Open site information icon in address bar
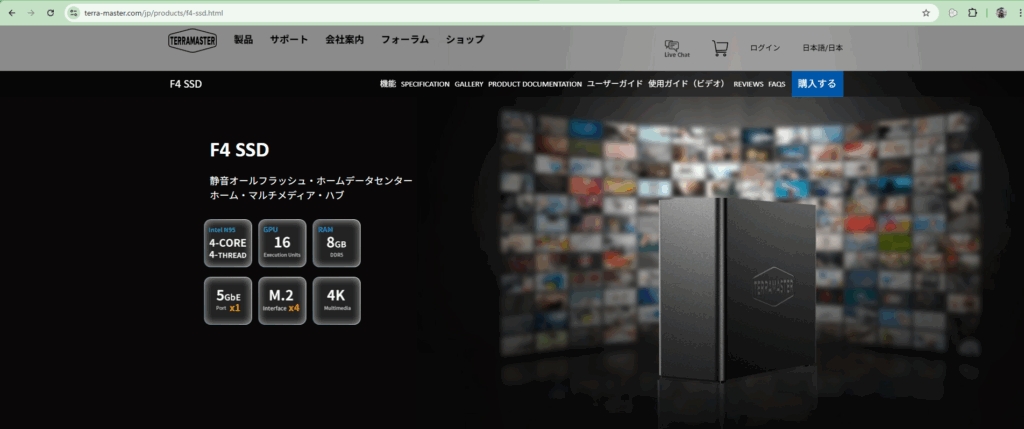 pos(73,13)
